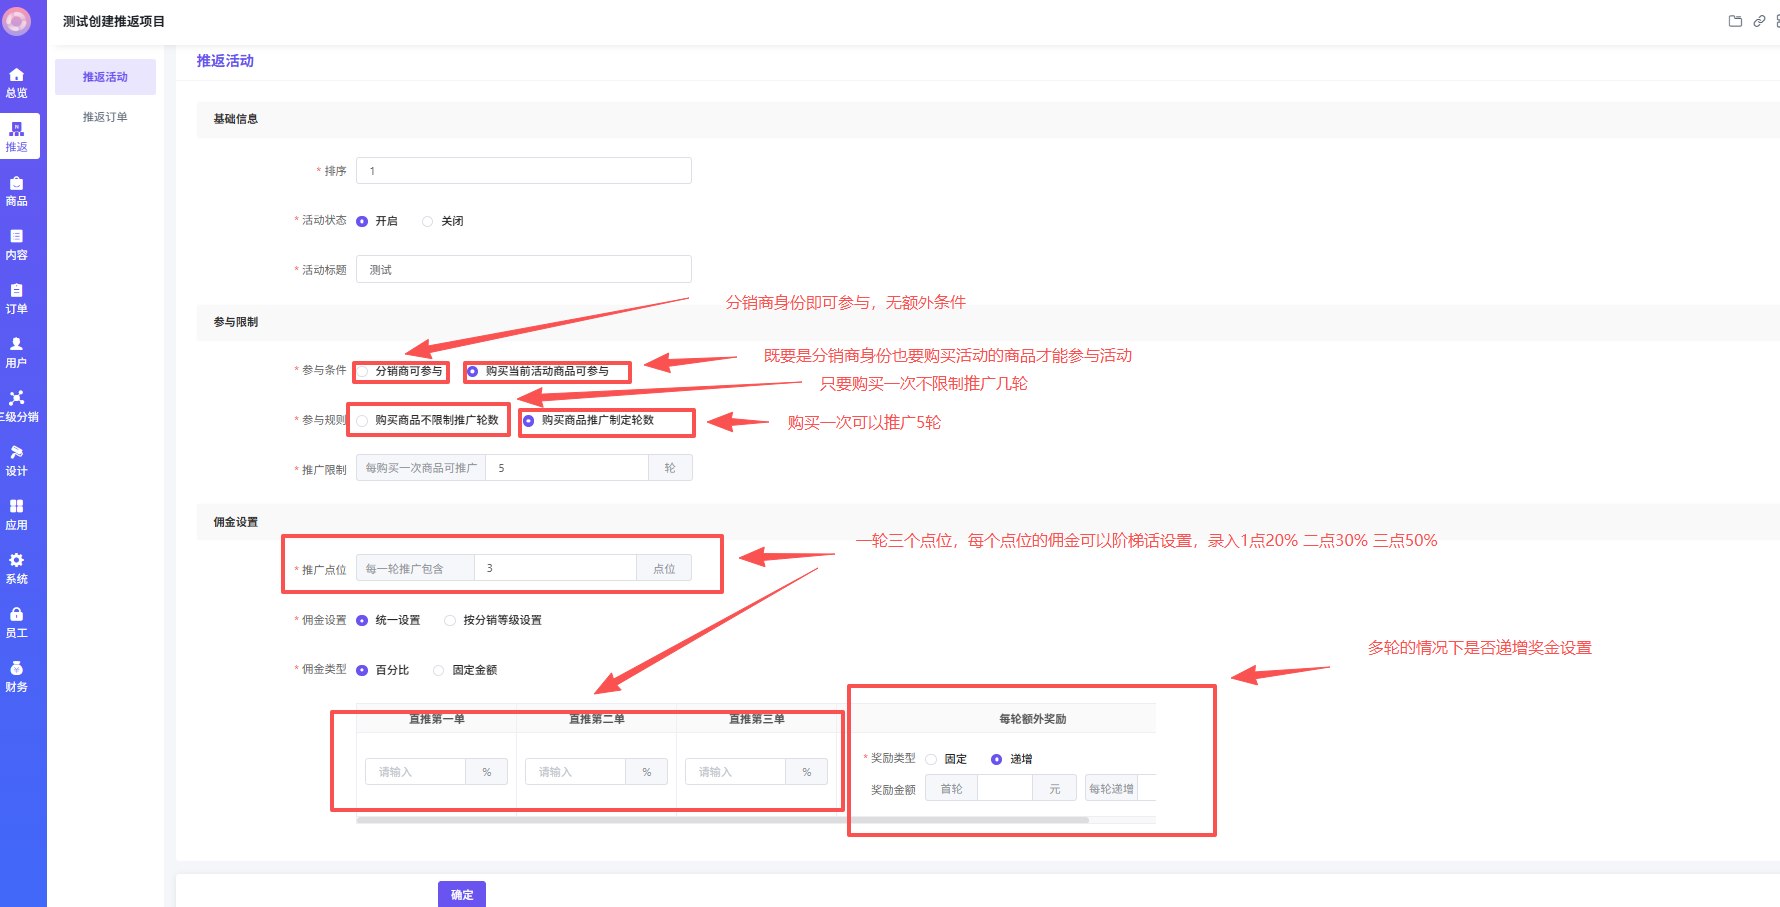The image size is (1780, 907).
Task: Open the 订单 icon in sidebar
Action: [x=17, y=291]
